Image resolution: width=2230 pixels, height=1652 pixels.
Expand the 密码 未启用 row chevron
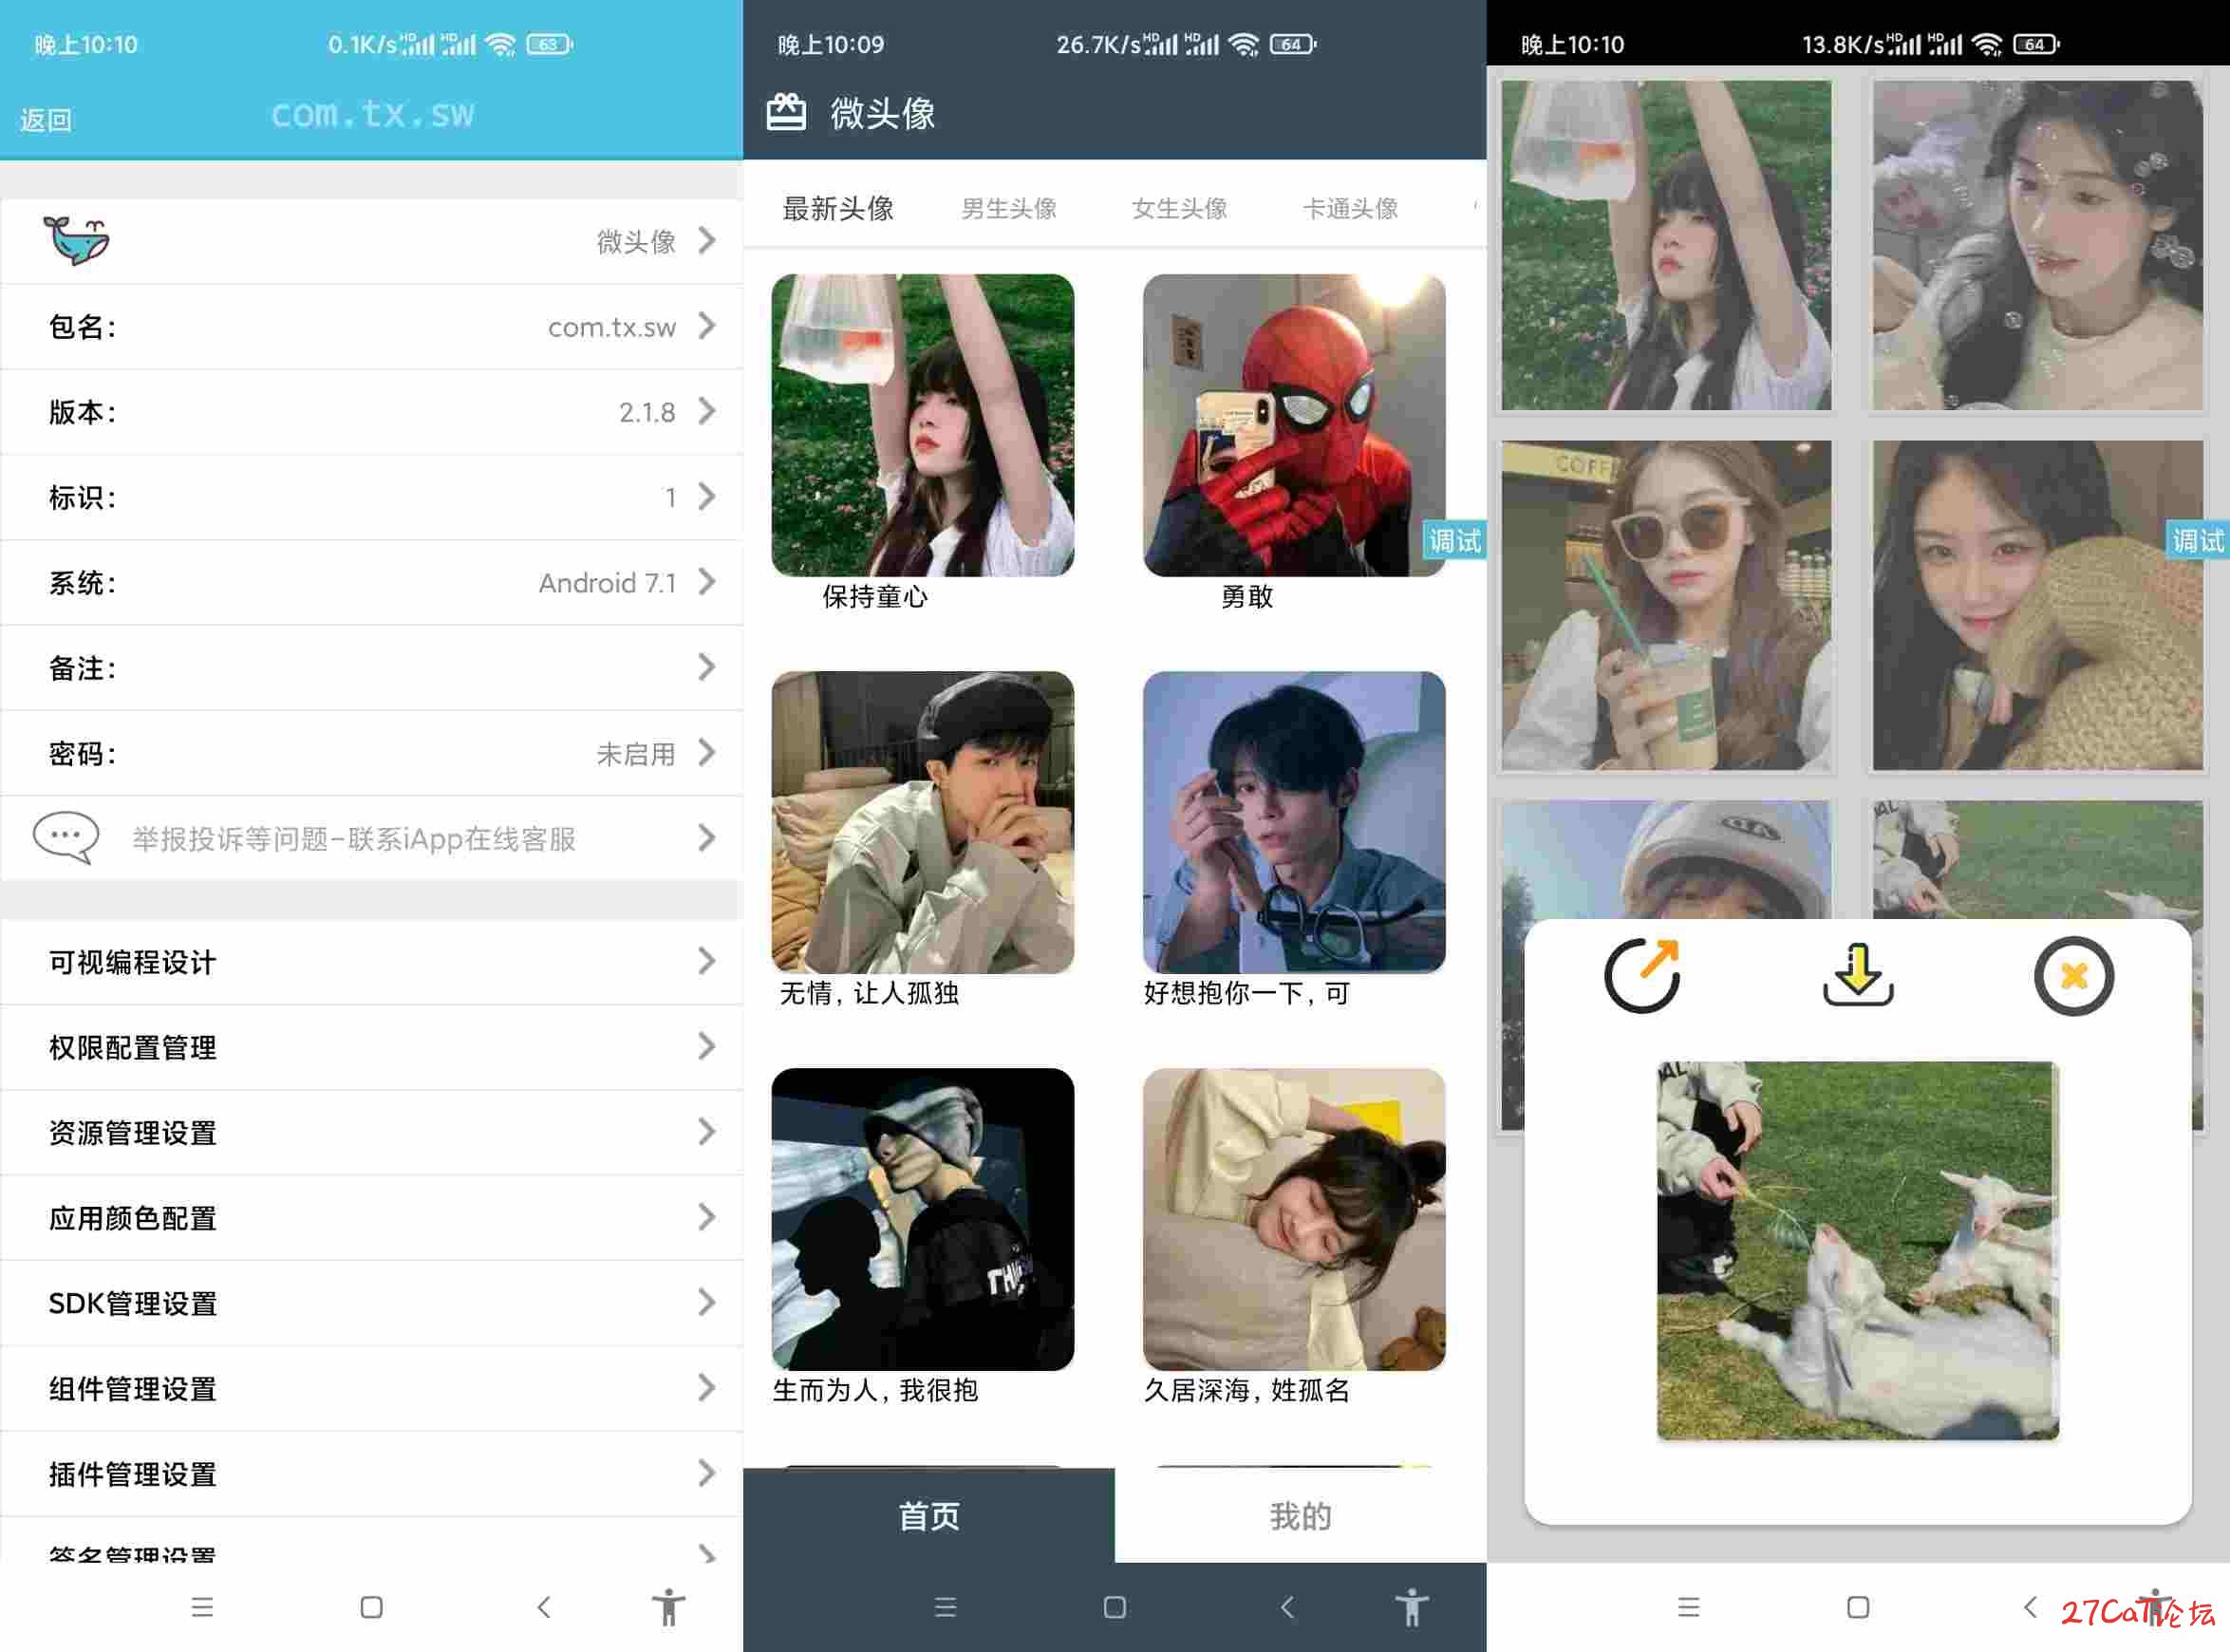point(707,752)
